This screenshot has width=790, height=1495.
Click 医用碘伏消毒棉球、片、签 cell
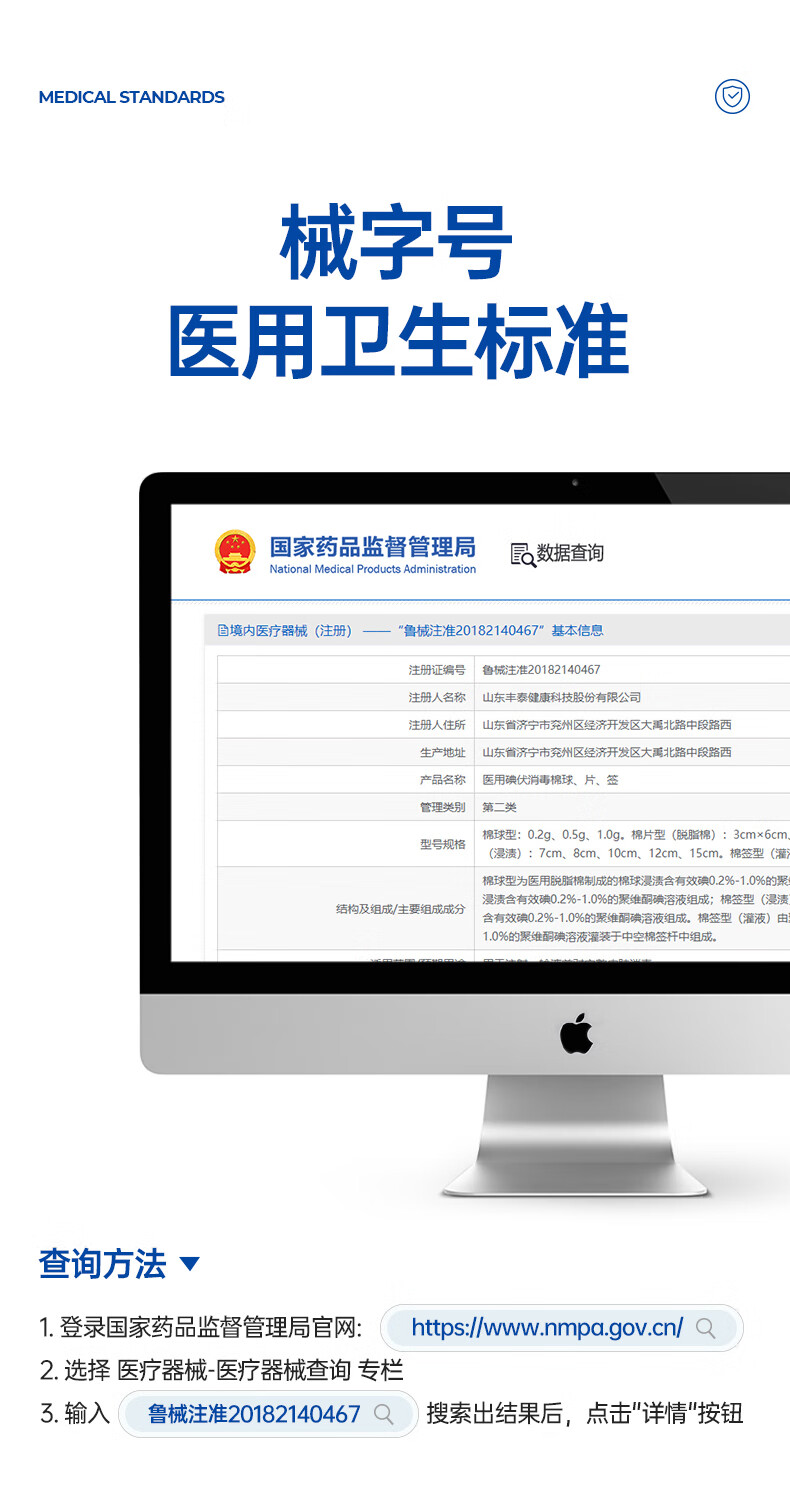click(x=550, y=780)
